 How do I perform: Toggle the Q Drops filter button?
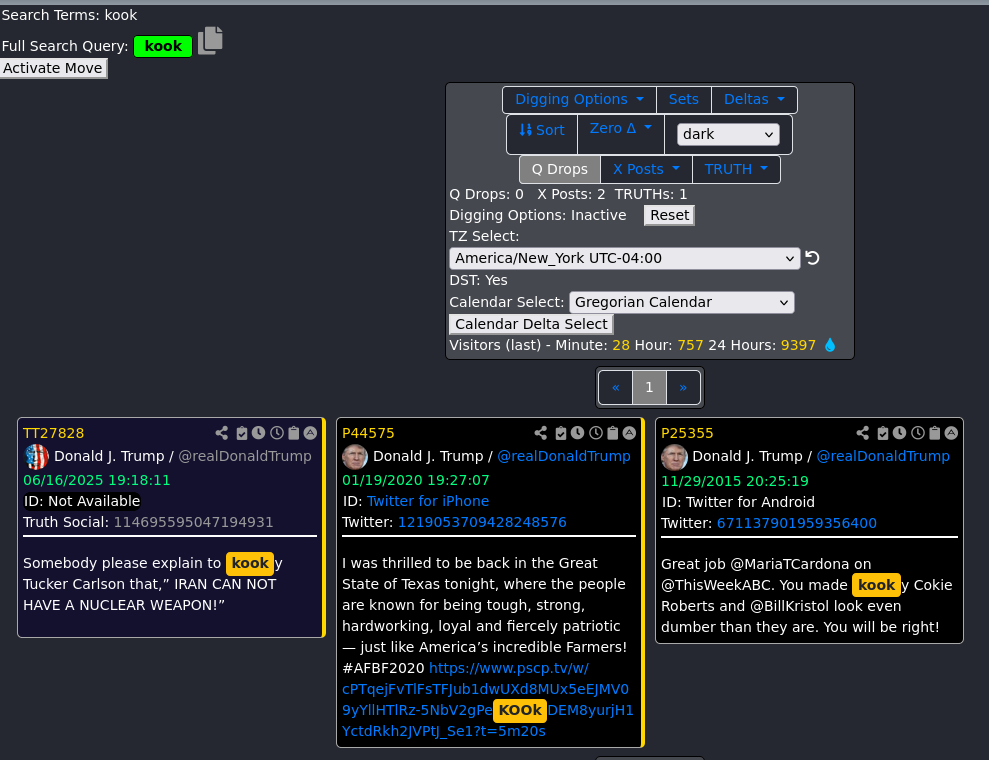coord(559,170)
